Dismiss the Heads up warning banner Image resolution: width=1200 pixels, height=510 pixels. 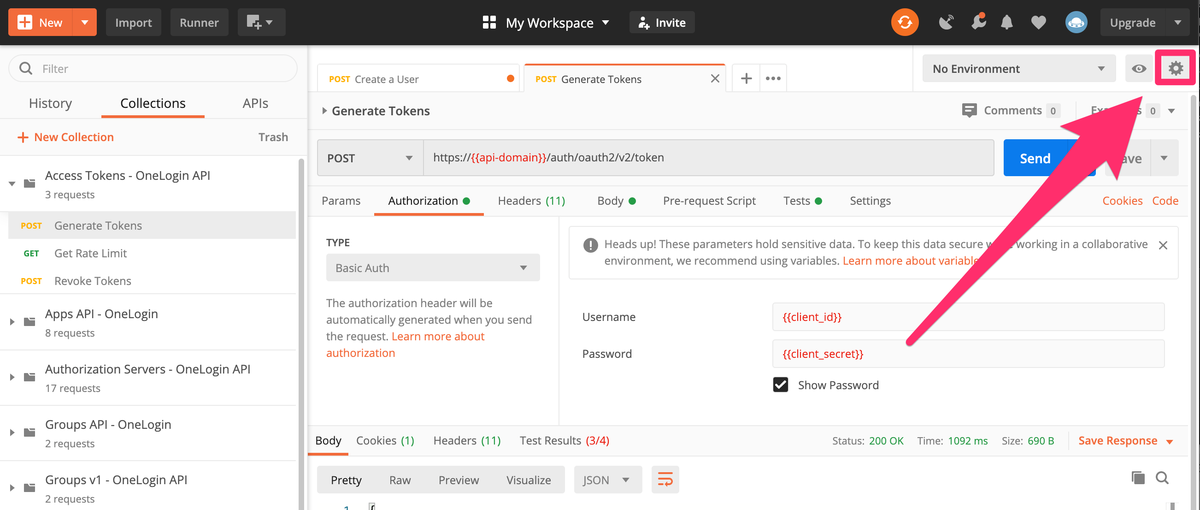click(1162, 245)
